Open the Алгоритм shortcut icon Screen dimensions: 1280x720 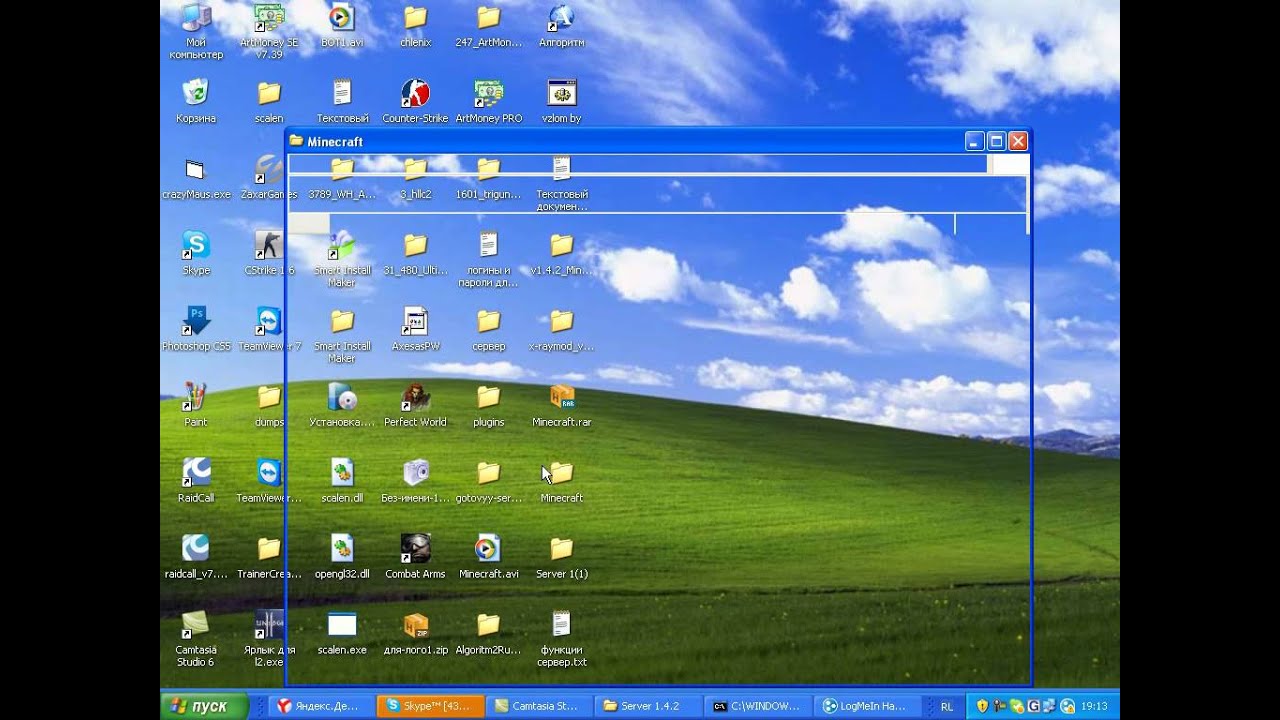[562, 26]
